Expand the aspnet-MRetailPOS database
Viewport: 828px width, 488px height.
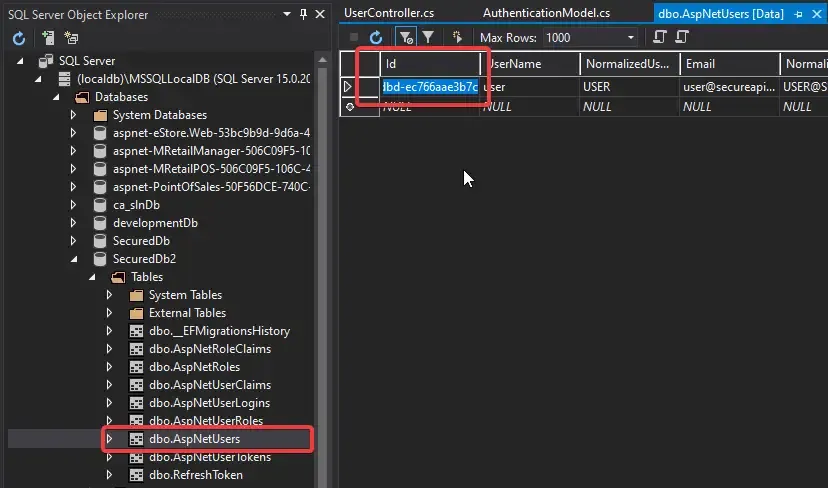[x=73, y=169]
